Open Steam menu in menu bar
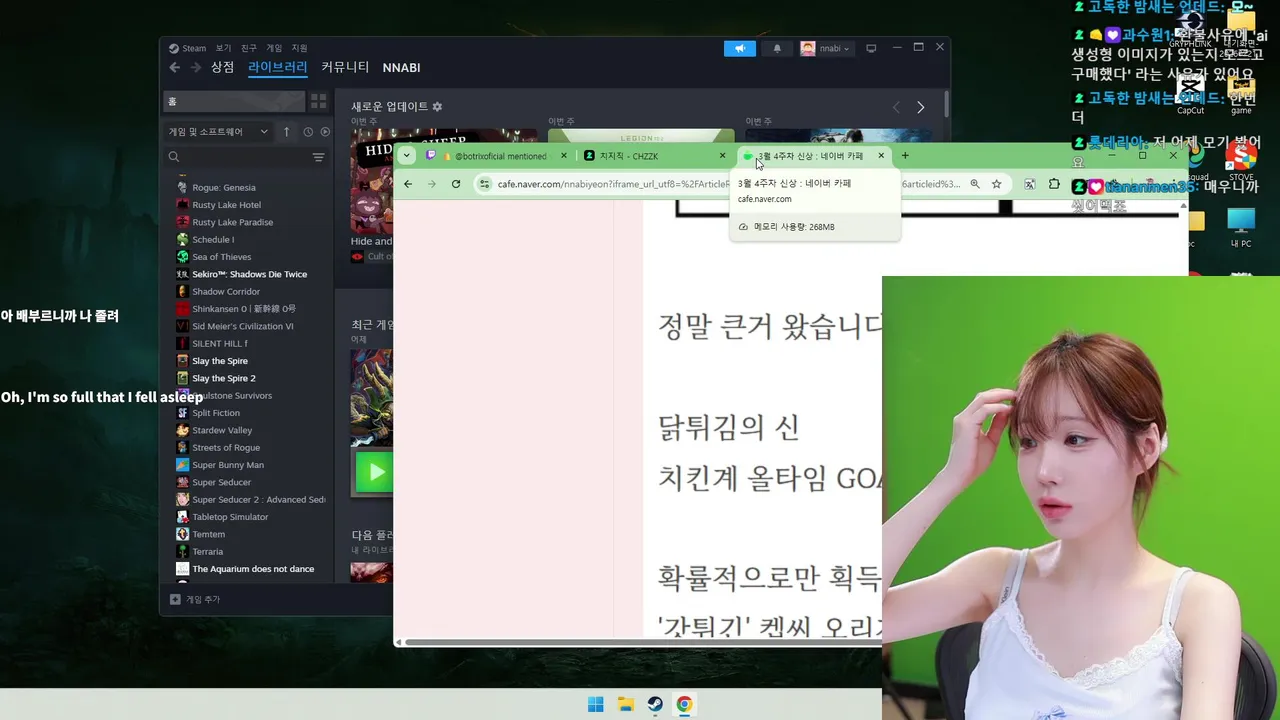 point(187,48)
